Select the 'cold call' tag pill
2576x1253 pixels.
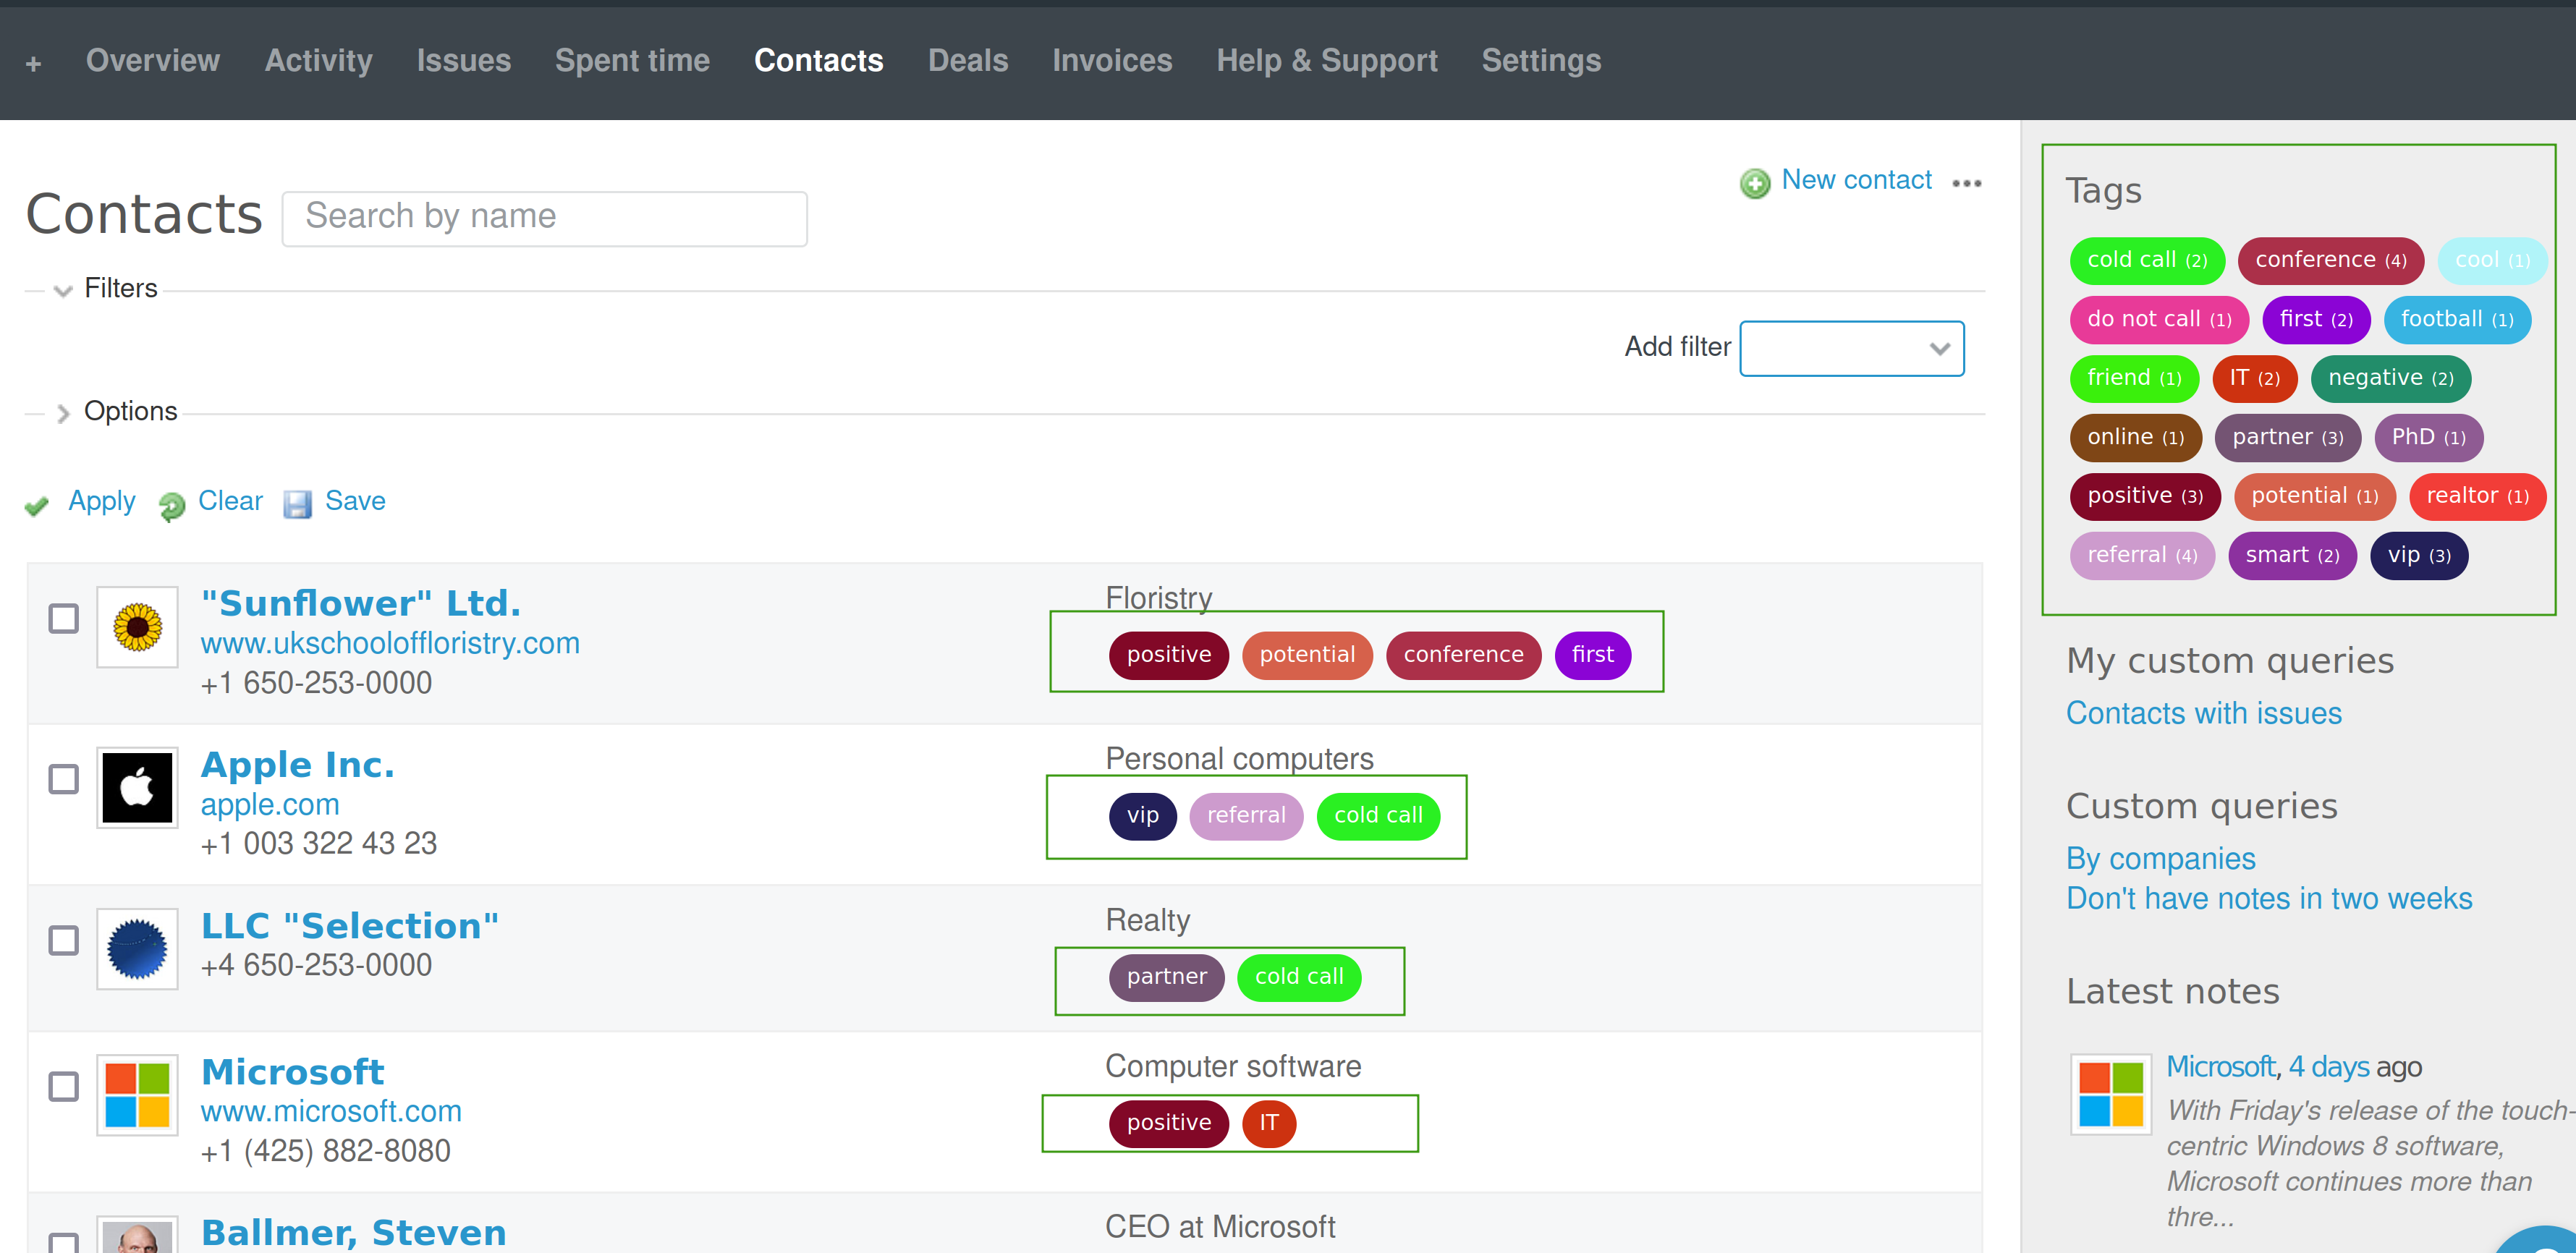pos(2146,260)
